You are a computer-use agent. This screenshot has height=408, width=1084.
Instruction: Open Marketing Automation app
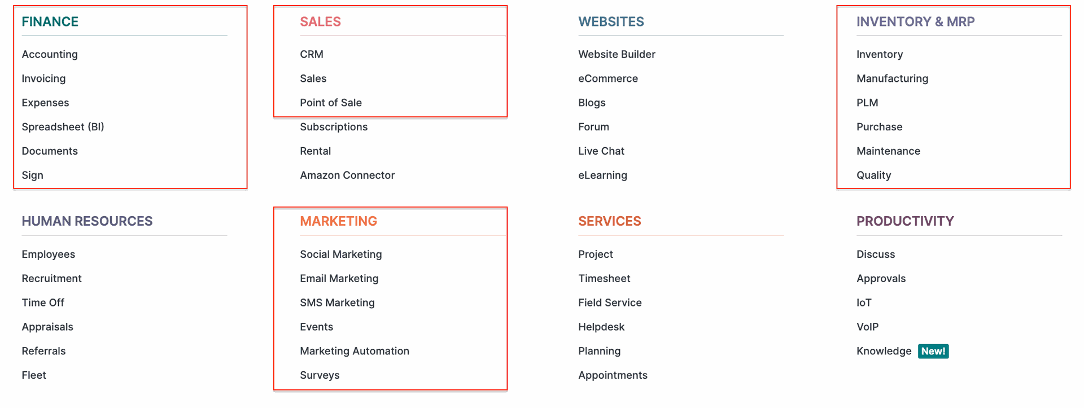(x=355, y=351)
